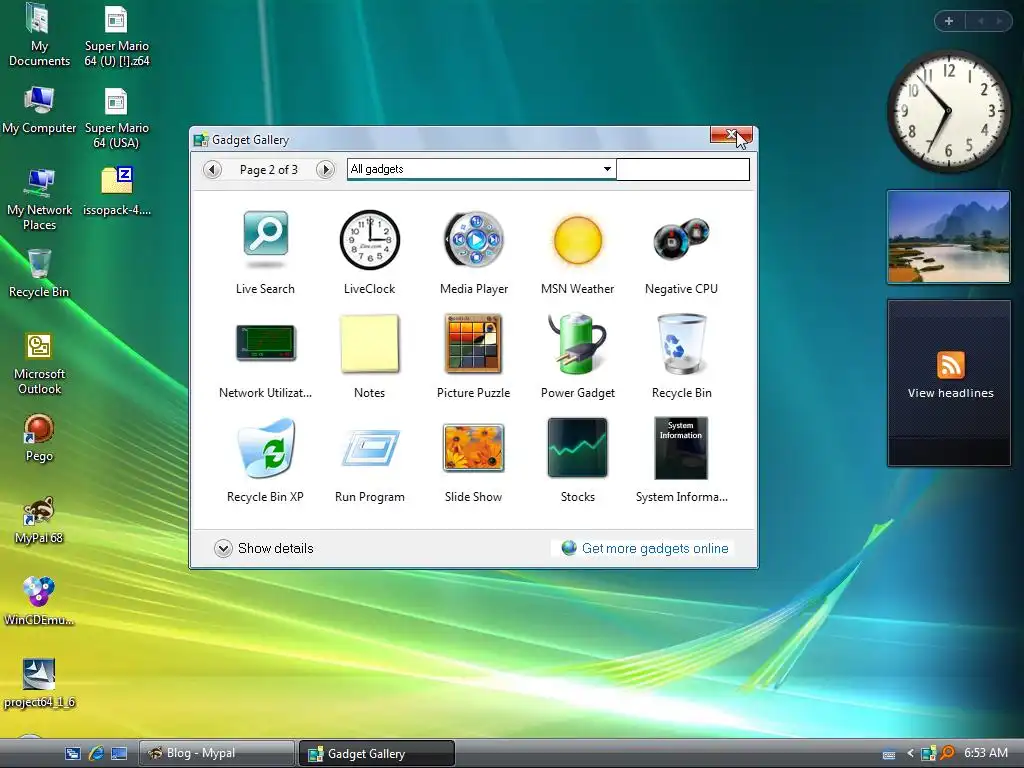Viewport: 1024px width, 768px height.
Task: Open Internet Explorer from quick launch
Action: (96, 754)
